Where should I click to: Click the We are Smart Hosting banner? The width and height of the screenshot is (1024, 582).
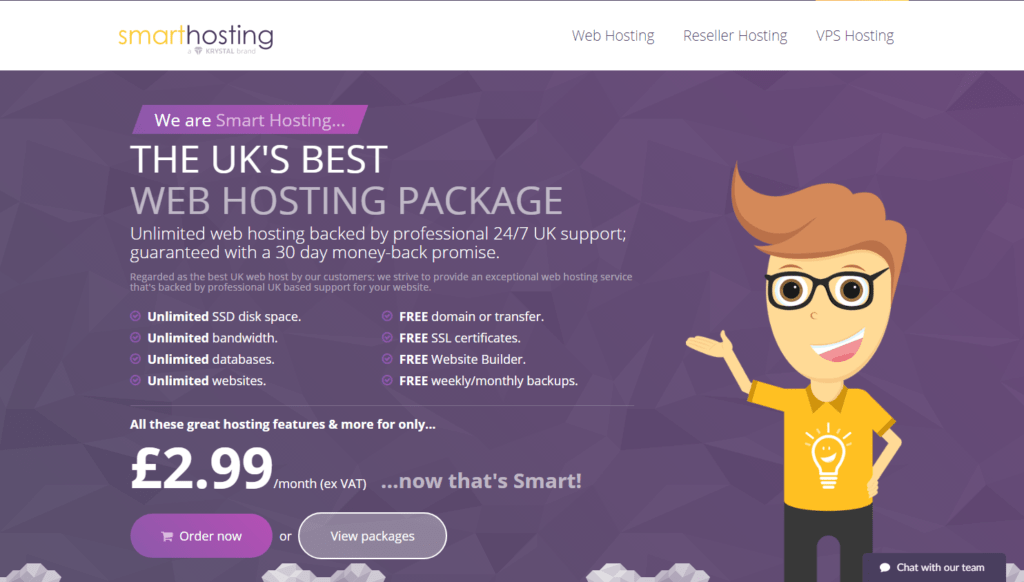click(250, 120)
